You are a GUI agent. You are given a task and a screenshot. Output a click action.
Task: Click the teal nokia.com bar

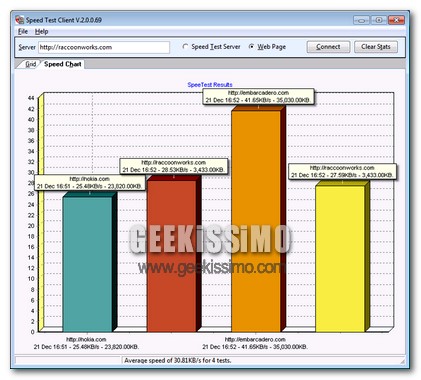coord(87,264)
